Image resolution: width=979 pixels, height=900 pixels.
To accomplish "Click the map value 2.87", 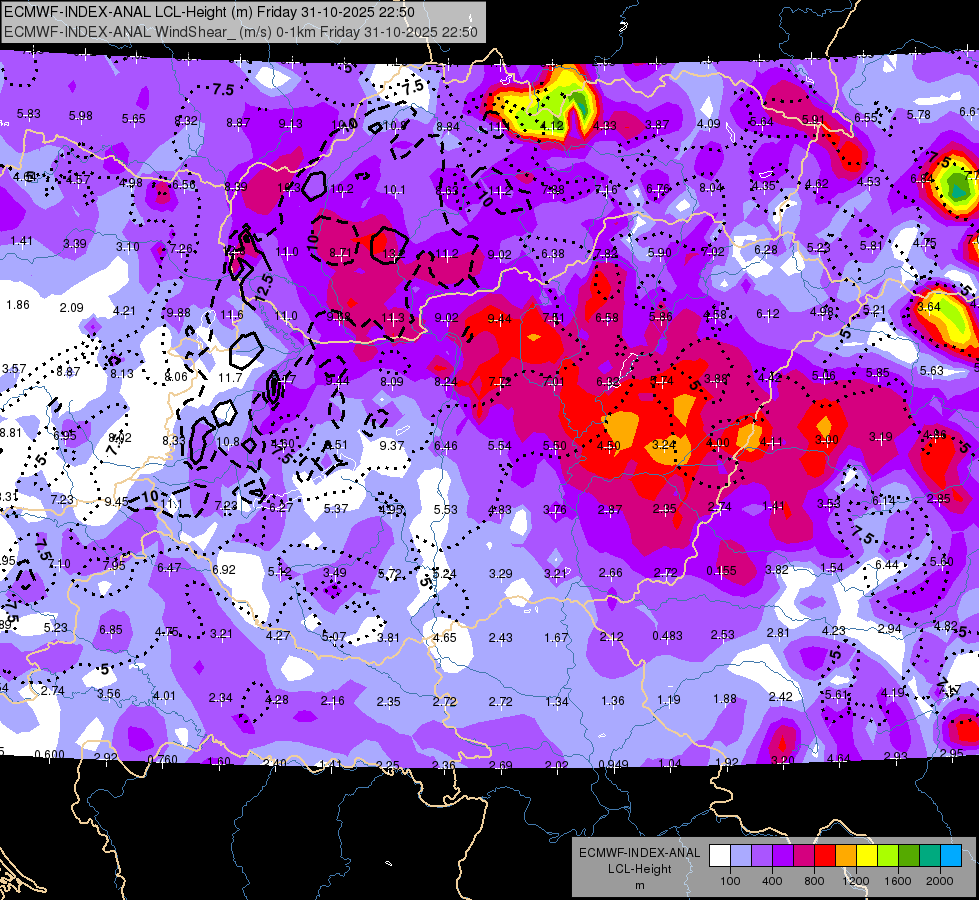I will coord(609,510).
